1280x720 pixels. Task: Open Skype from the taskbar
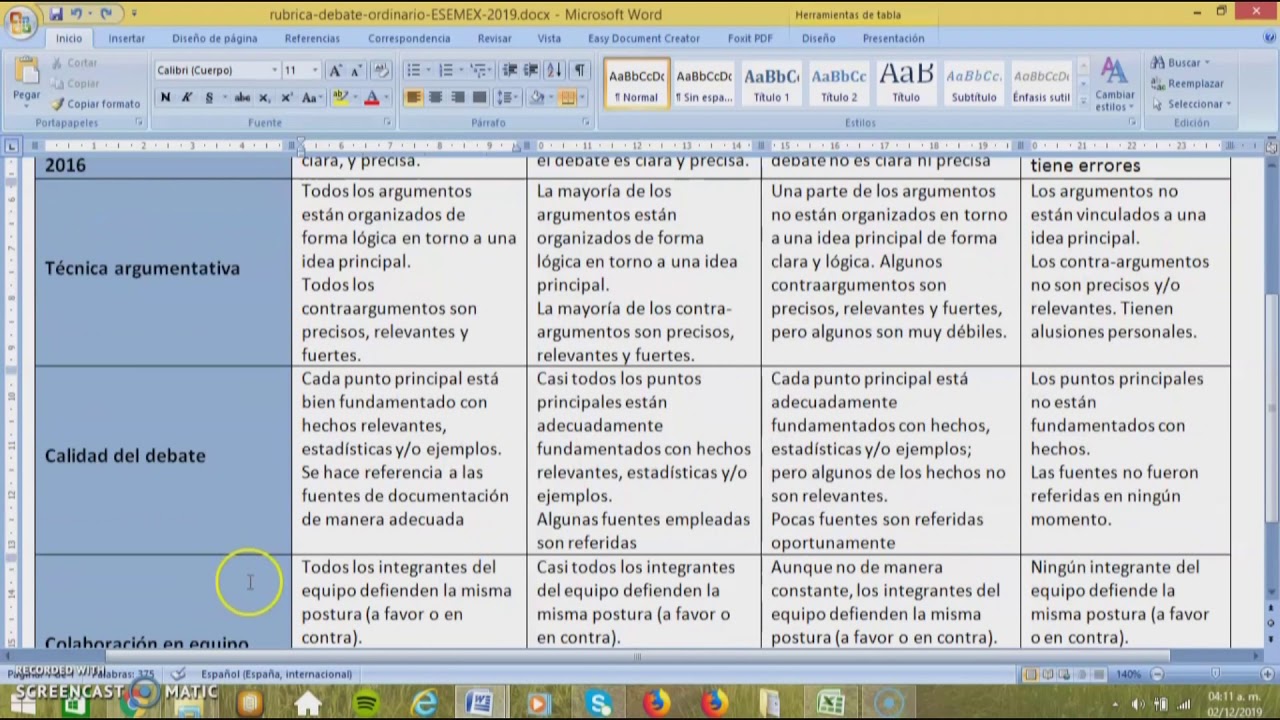pos(599,704)
